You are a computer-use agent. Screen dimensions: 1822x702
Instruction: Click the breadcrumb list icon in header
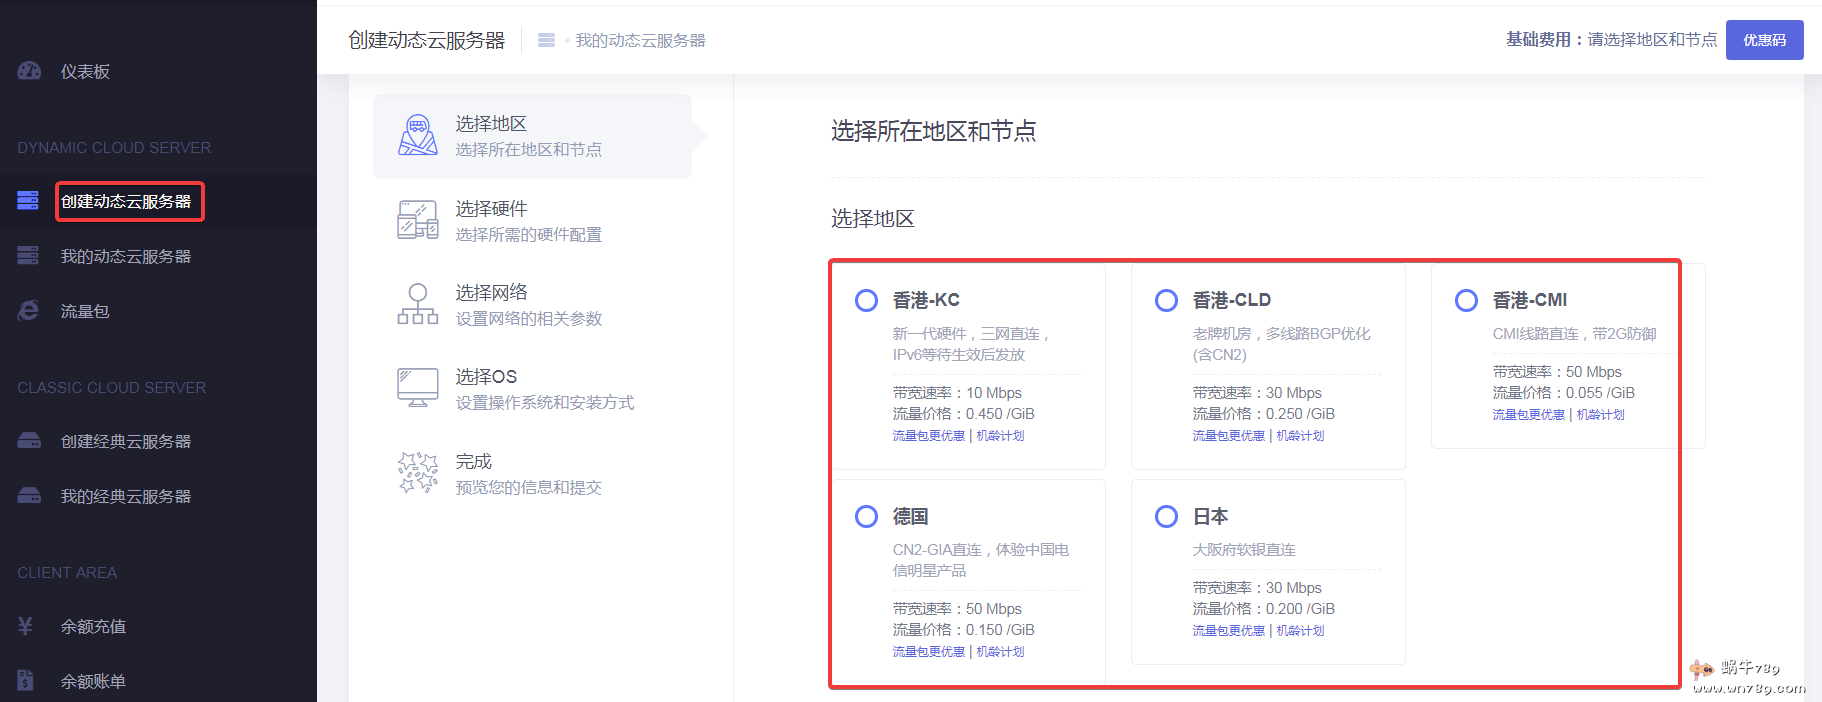click(x=546, y=40)
